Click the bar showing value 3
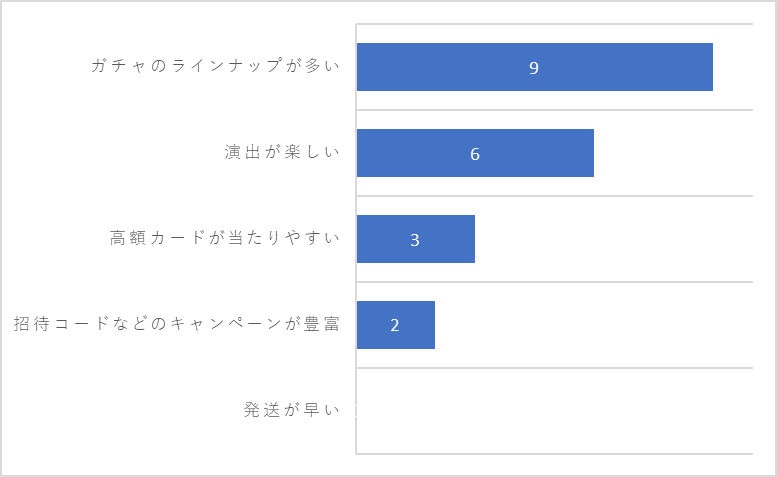 416,239
